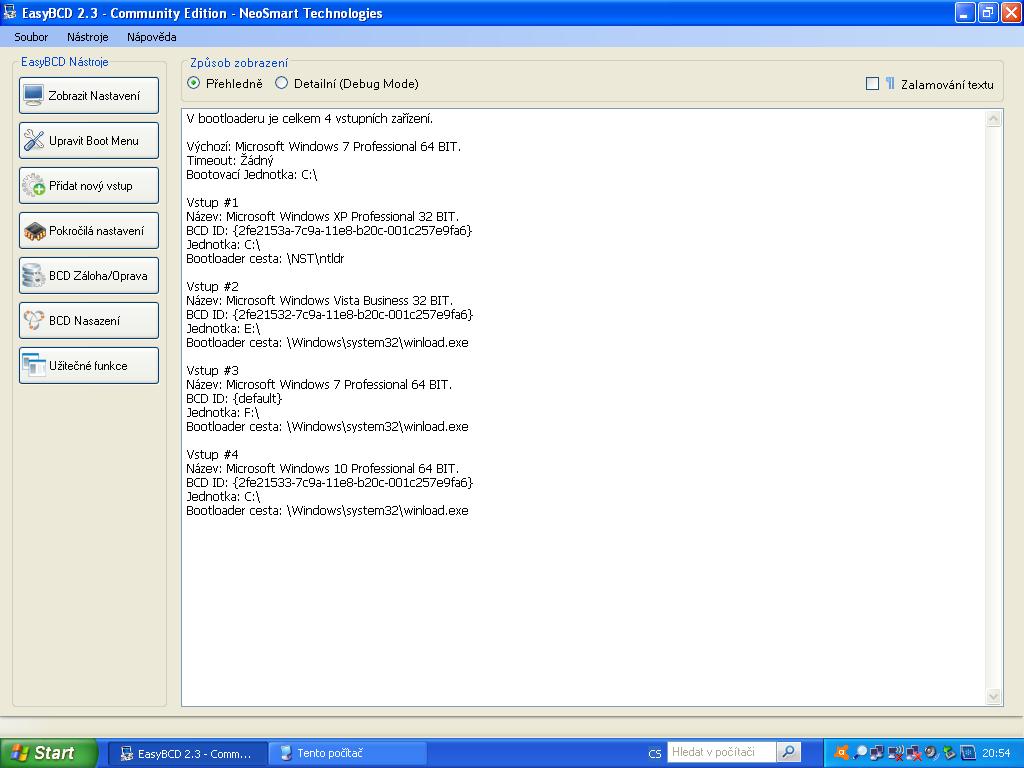This screenshot has width=1024, height=768.
Task: Select Detailní (Debug Mode) radio option
Action: pos(347,84)
